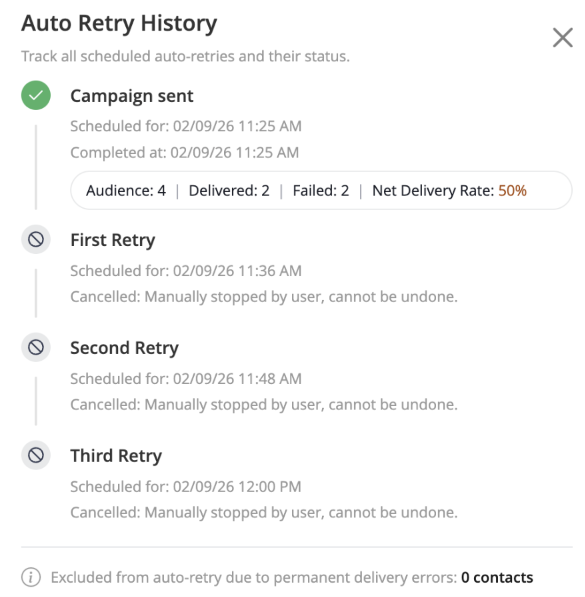585x597 pixels.
Task: Click the info icon beside excluded contacts
Action: point(31,577)
